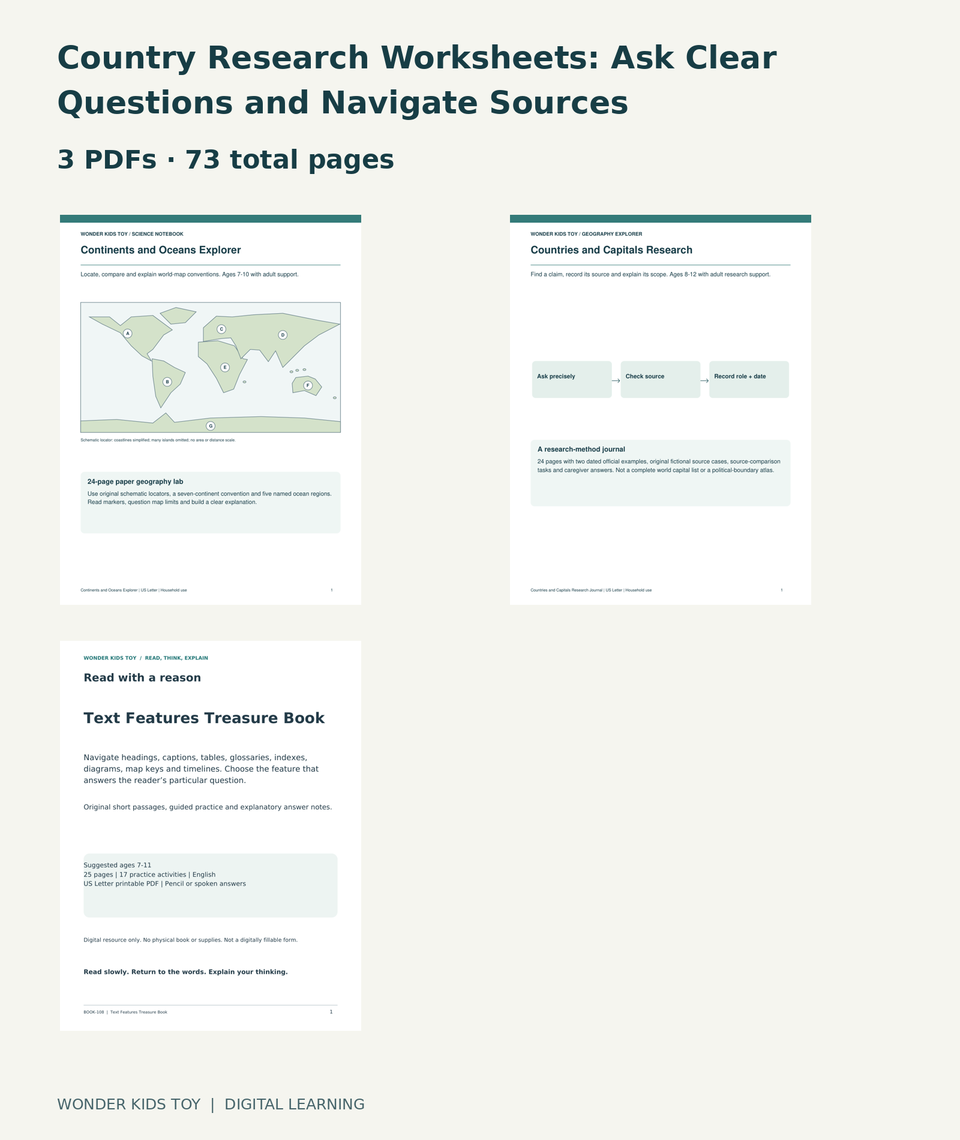Viewport: 960px width, 1140px height.
Task: Click the 'Record role + date' step box
Action: tap(749, 379)
